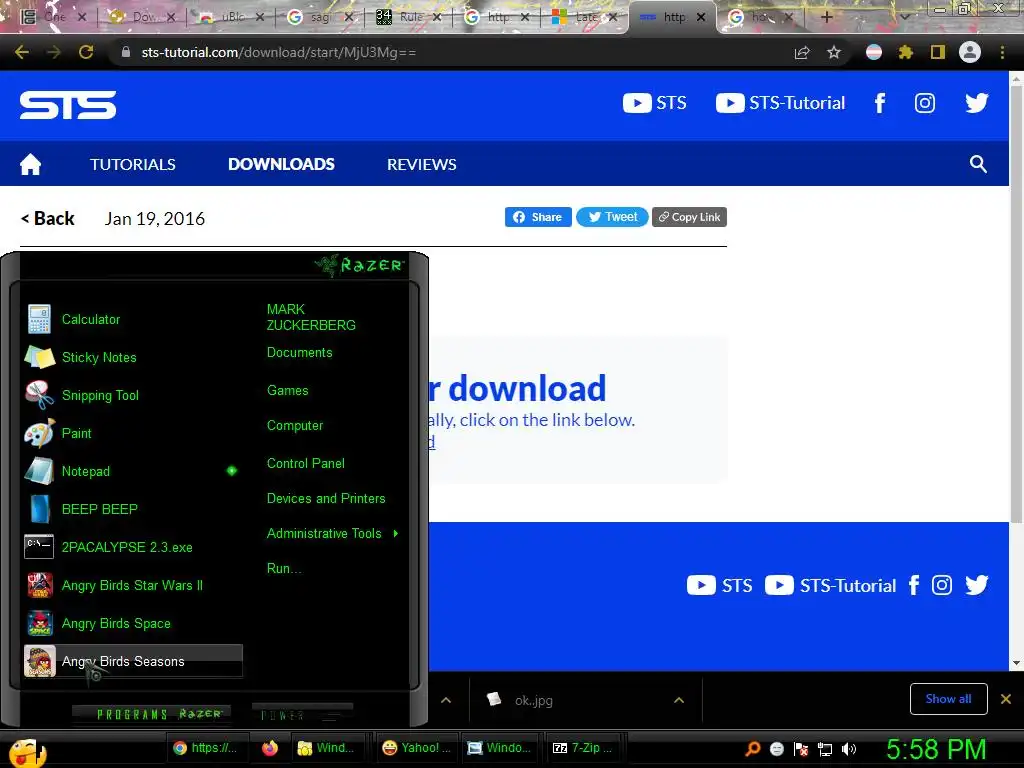
Task: Open a new browser tab
Action: point(827,17)
